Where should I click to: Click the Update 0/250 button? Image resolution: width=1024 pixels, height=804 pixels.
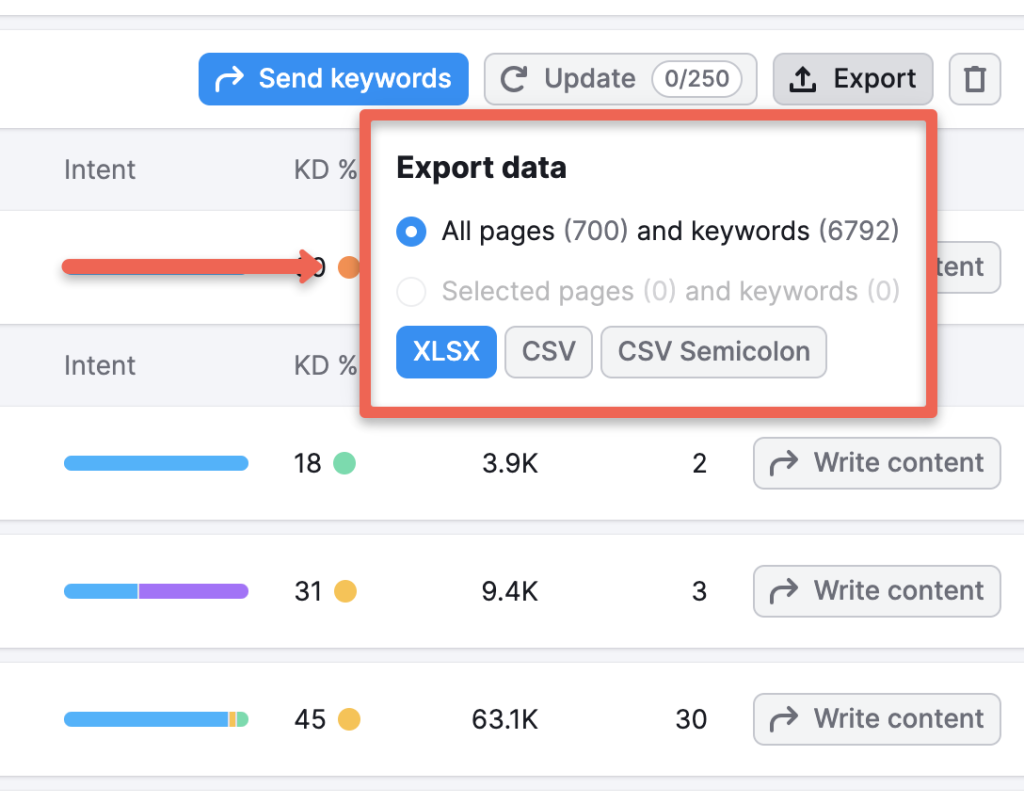tap(620, 78)
